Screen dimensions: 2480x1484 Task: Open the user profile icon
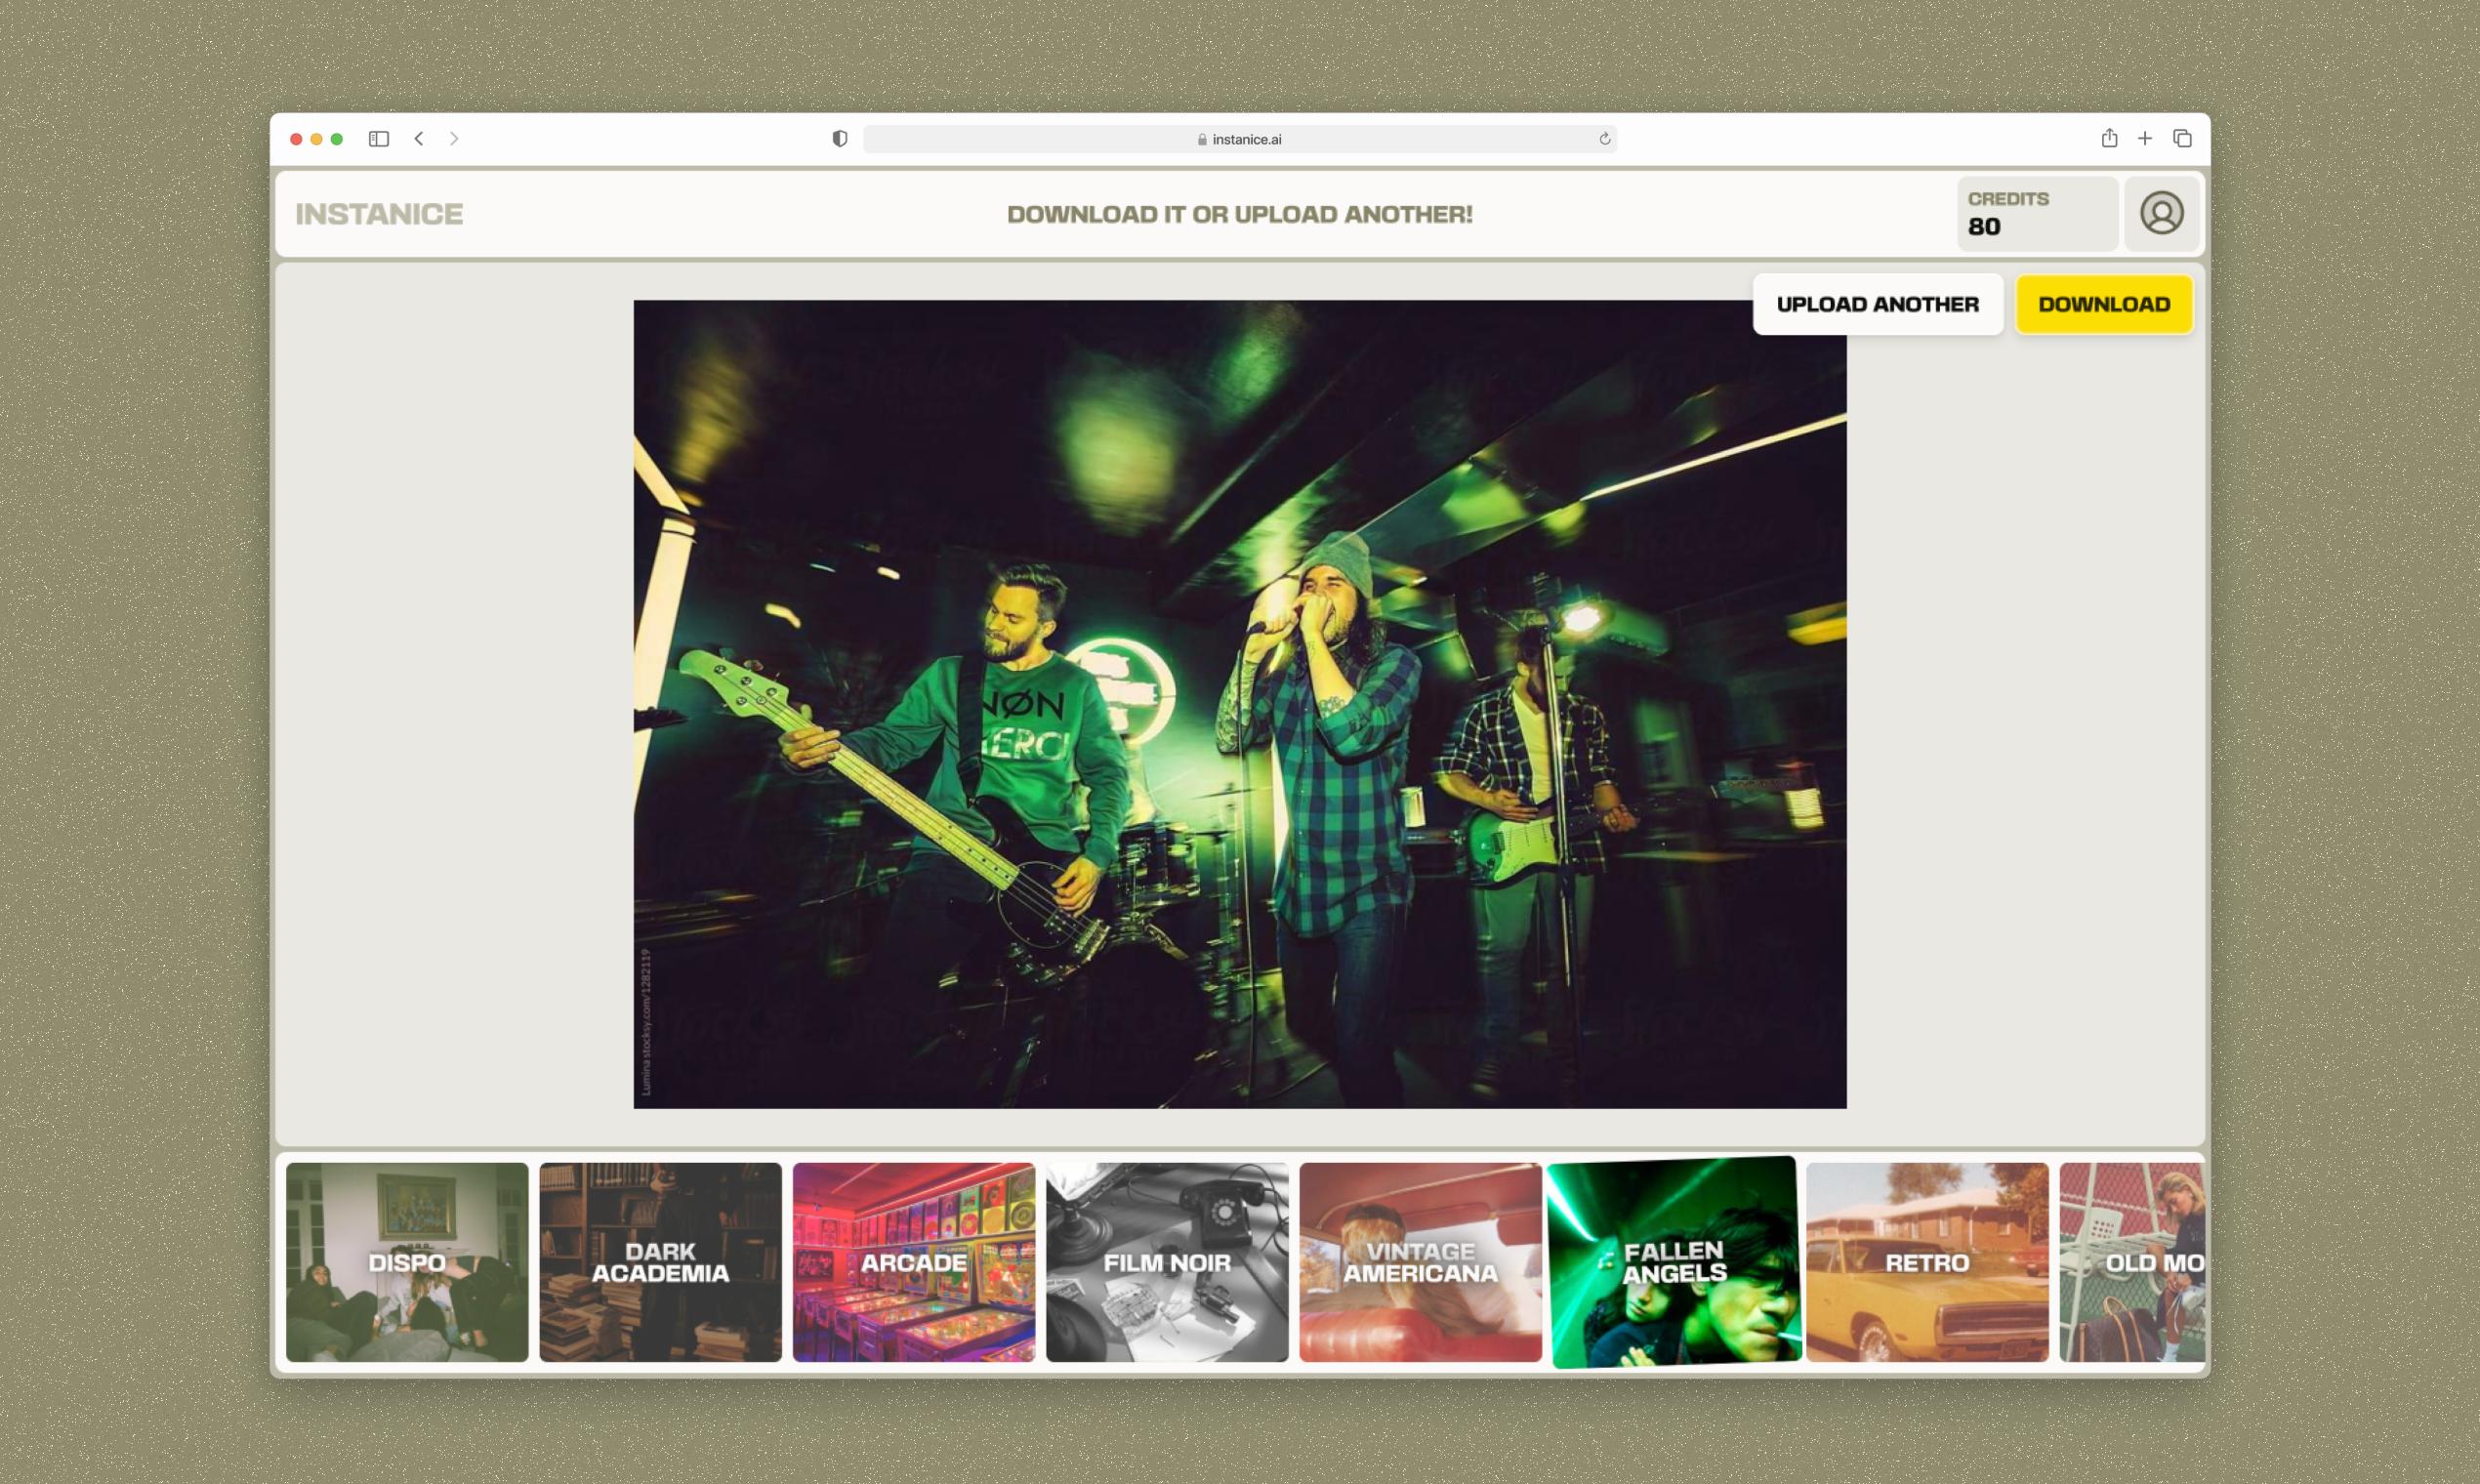(2161, 213)
